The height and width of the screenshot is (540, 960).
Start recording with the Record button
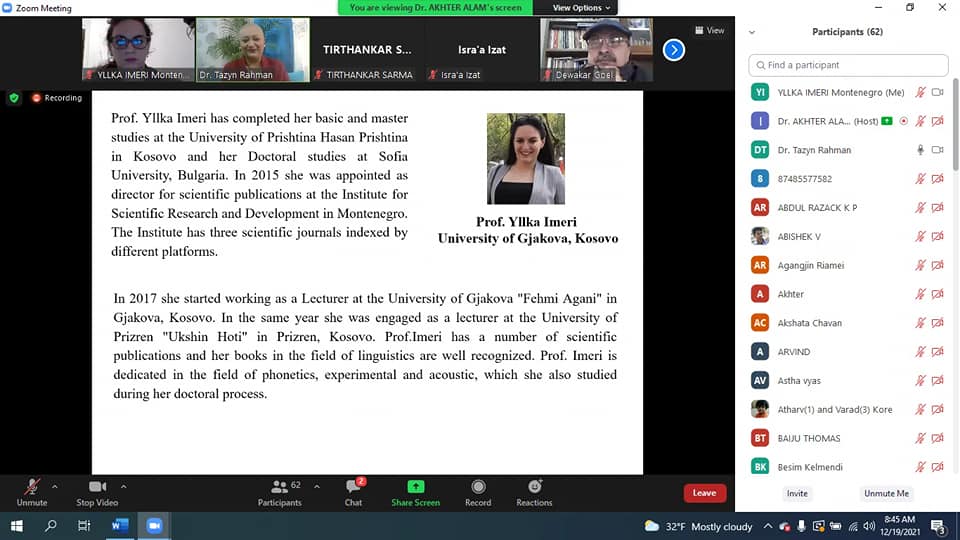478,492
